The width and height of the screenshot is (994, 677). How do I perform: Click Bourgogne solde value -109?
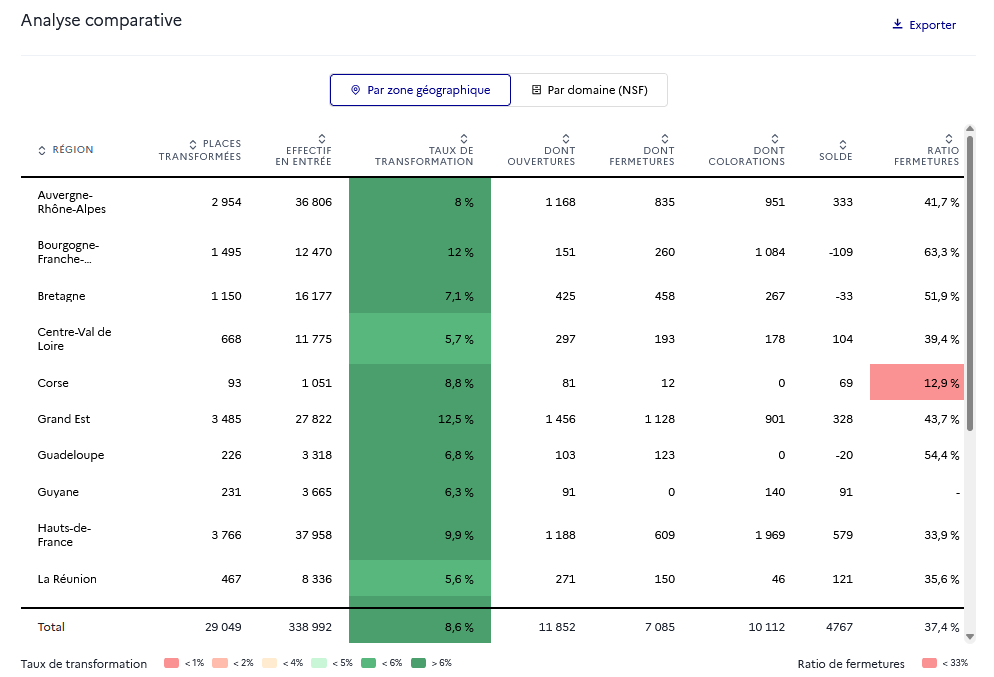(841, 252)
